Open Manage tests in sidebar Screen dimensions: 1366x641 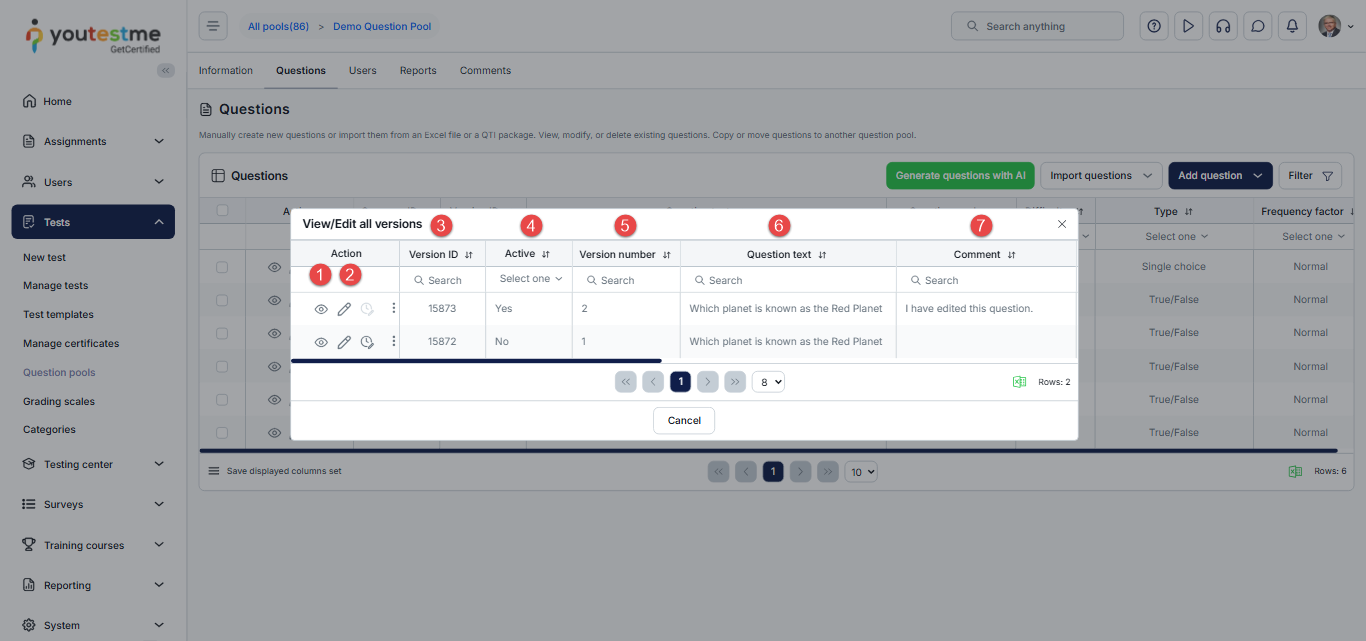[x=56, y=286]
